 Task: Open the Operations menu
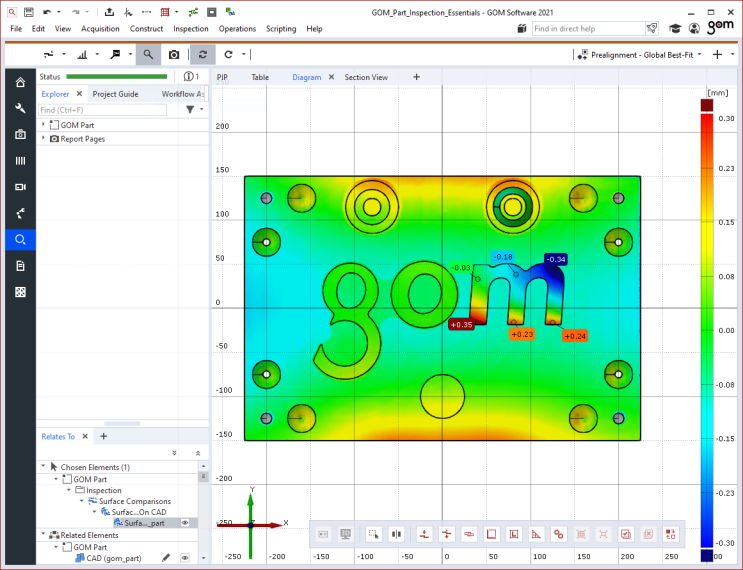click(x=237, y=28)
